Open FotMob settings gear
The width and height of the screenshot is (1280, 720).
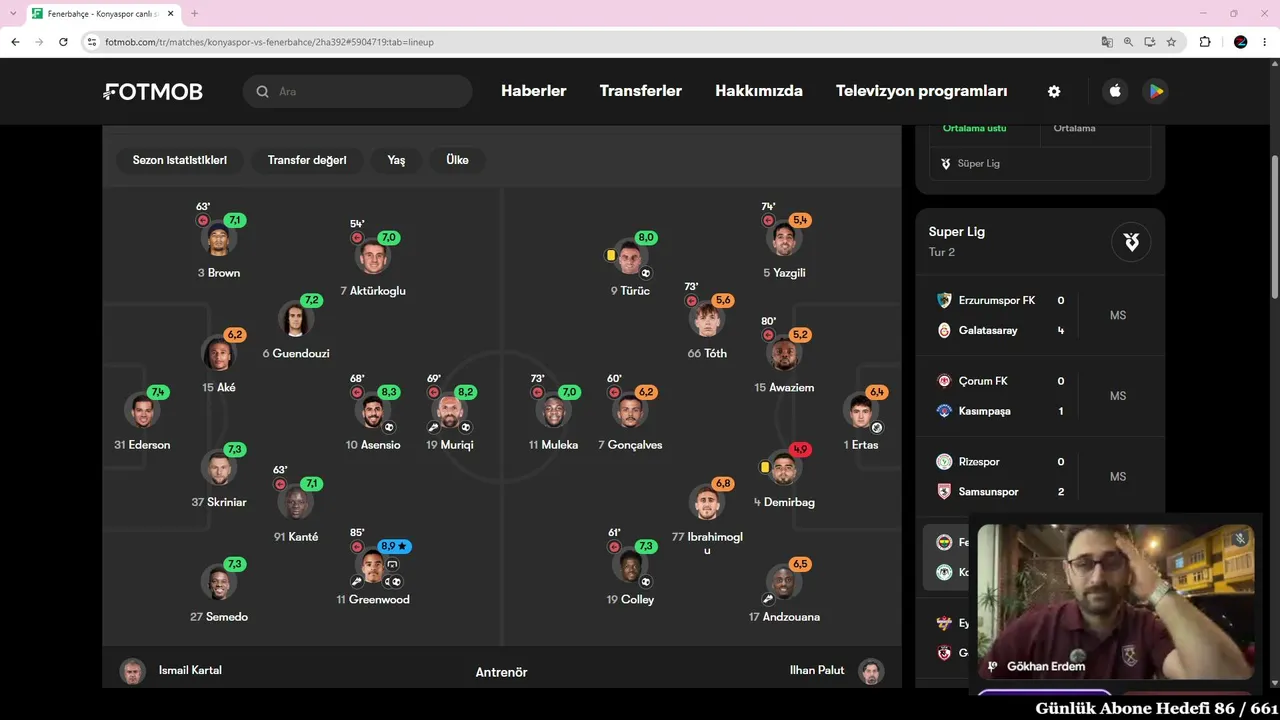pos(1054,91)
